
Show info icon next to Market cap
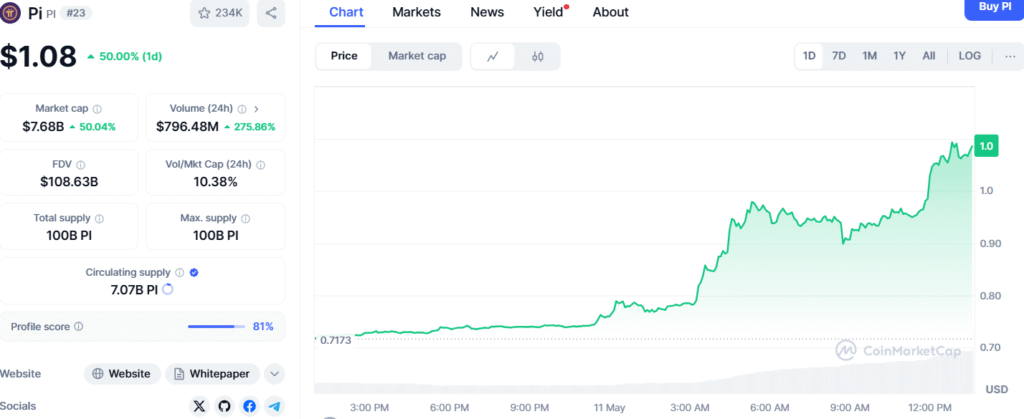(x=97, y=109)
